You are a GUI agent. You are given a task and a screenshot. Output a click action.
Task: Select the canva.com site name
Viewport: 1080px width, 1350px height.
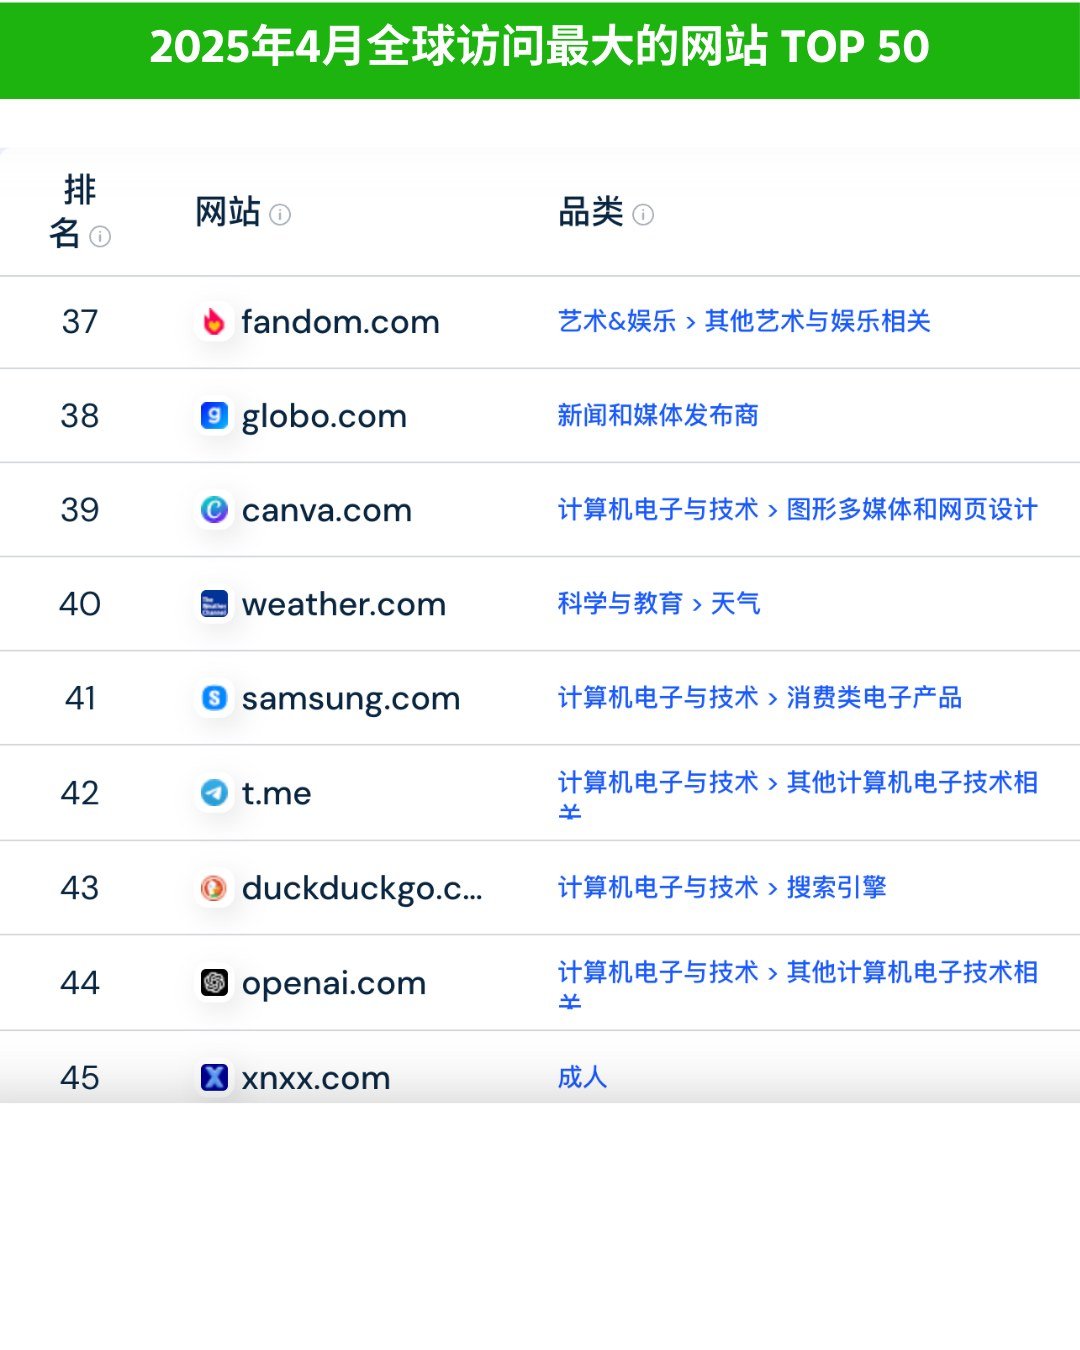(326, 511)
